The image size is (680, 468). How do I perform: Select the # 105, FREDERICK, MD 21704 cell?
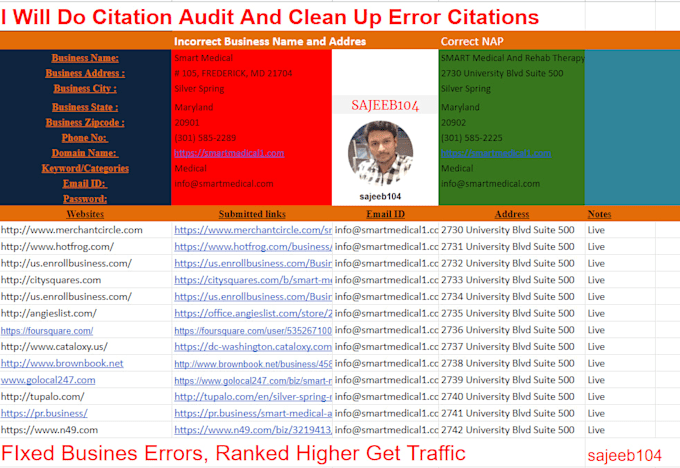(x=252, y=73)
